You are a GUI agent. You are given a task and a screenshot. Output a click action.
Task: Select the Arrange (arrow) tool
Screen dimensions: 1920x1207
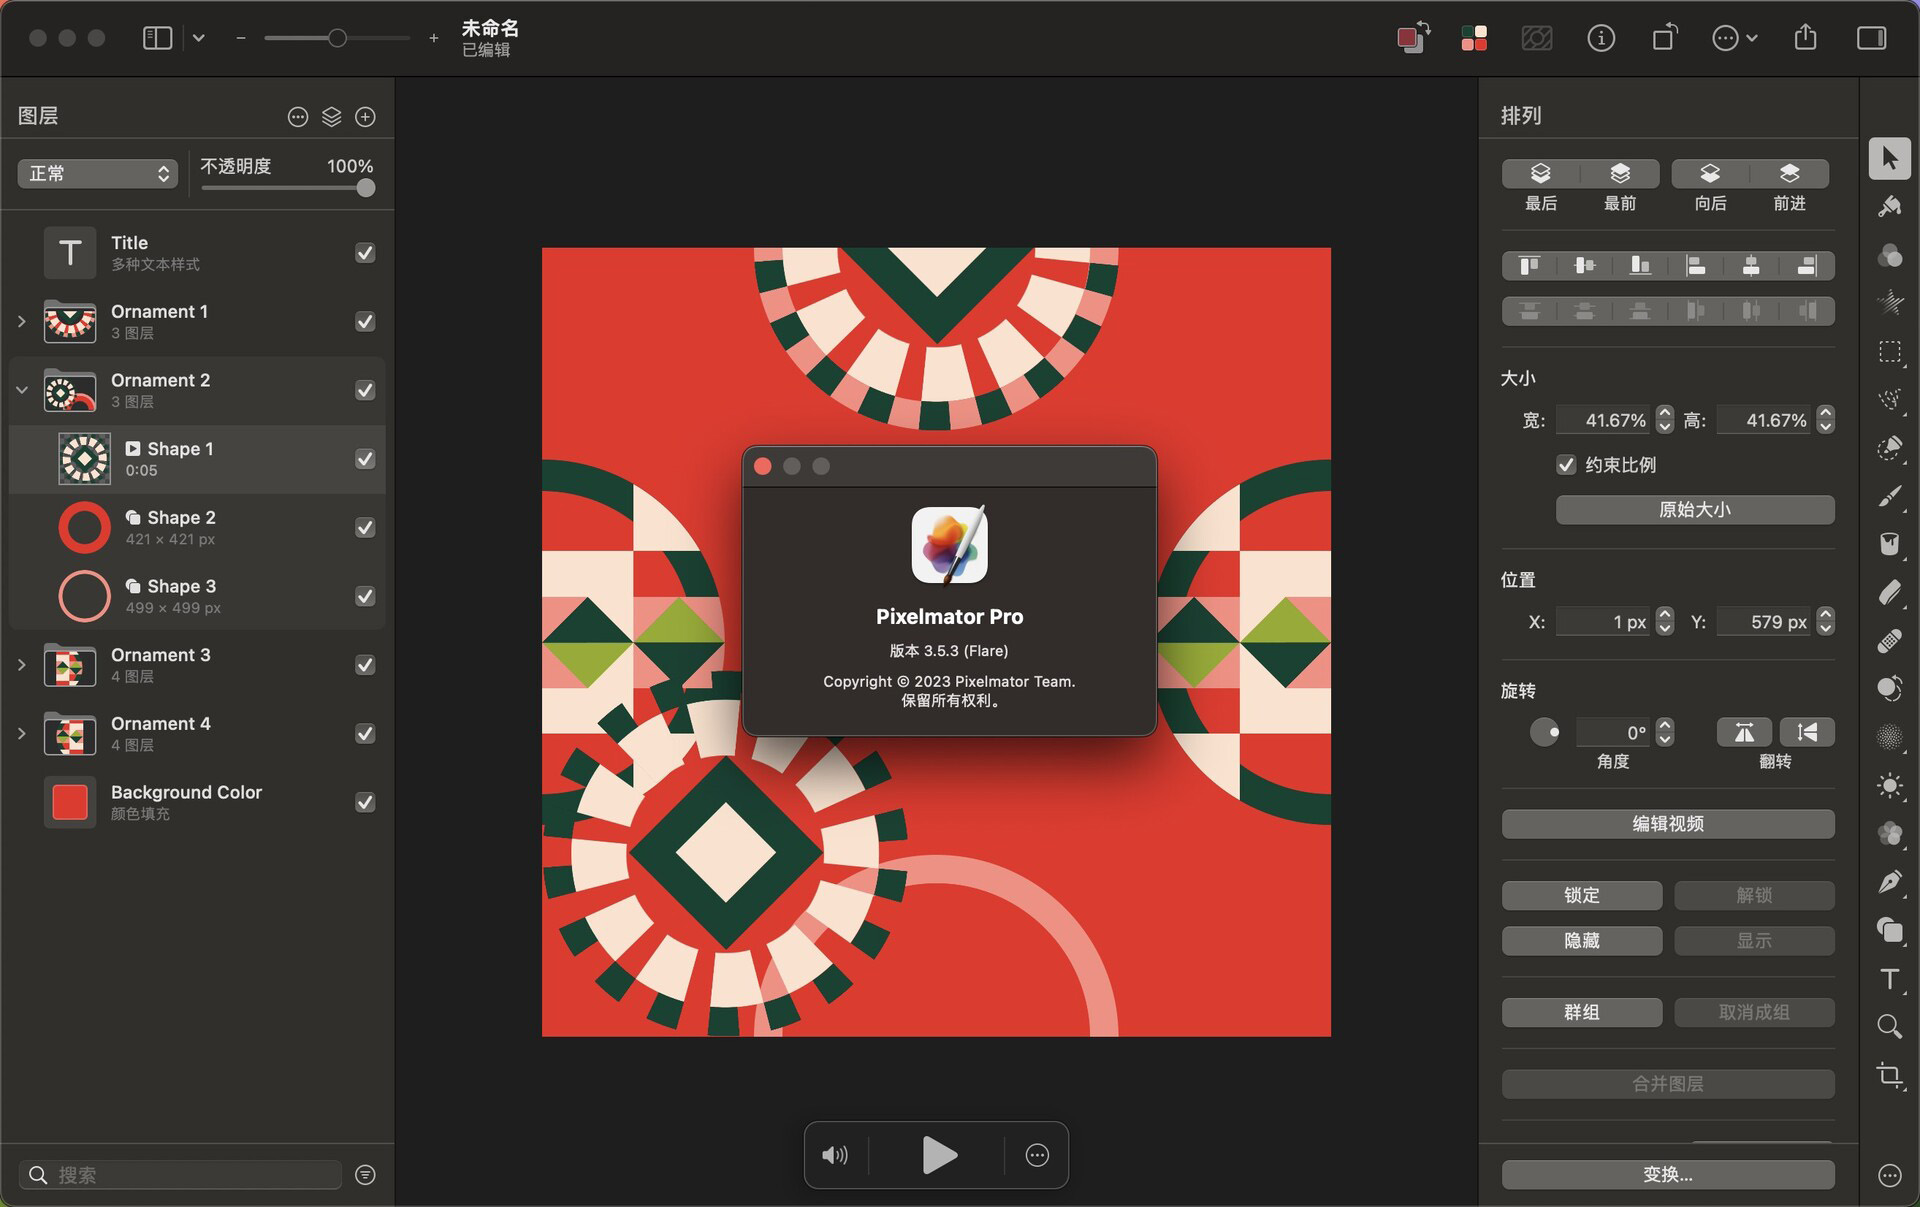pyautogui.click(x=1889, y=158)
